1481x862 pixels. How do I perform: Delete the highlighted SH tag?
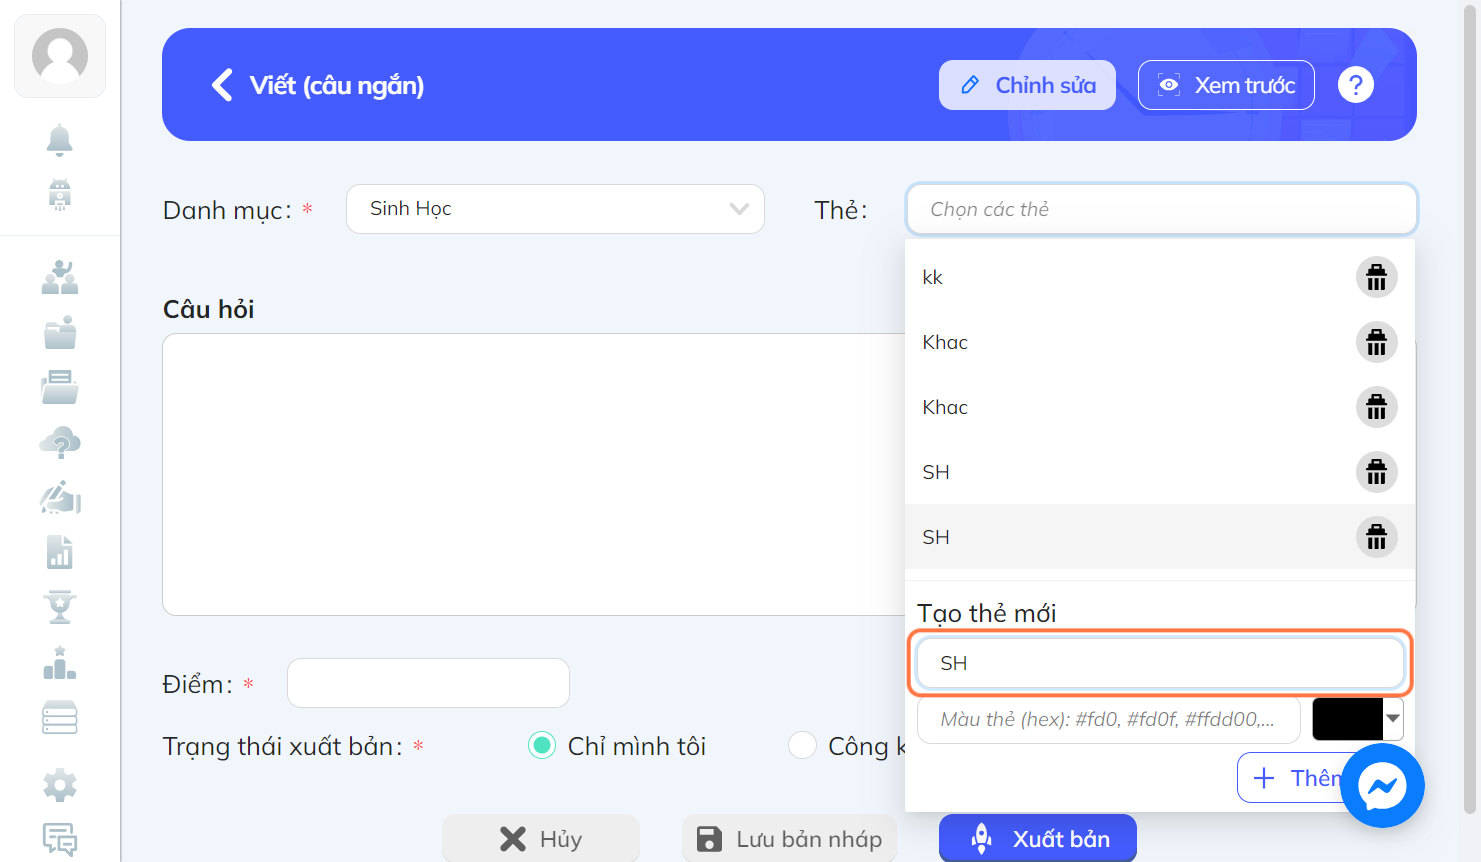[1377, 537]
